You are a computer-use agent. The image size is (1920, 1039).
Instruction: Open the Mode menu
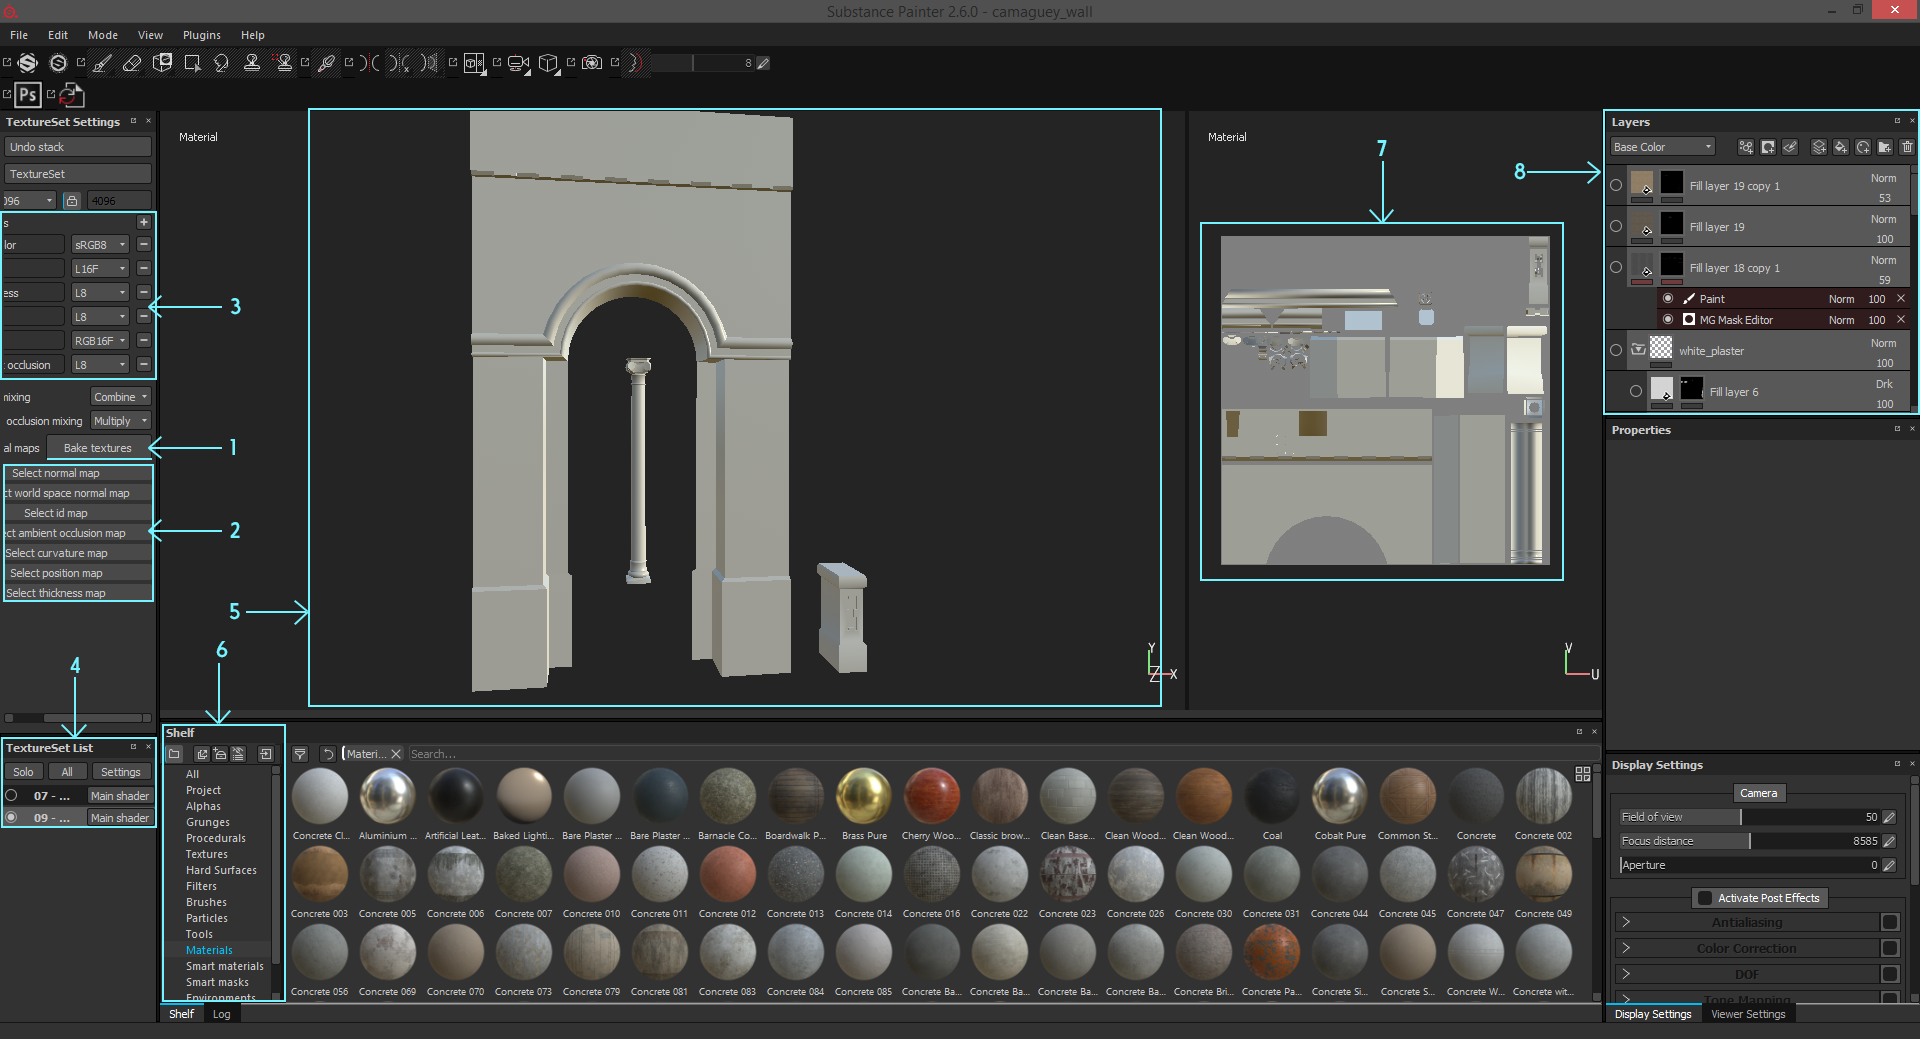pyautogui.click(x=103, y=35)
